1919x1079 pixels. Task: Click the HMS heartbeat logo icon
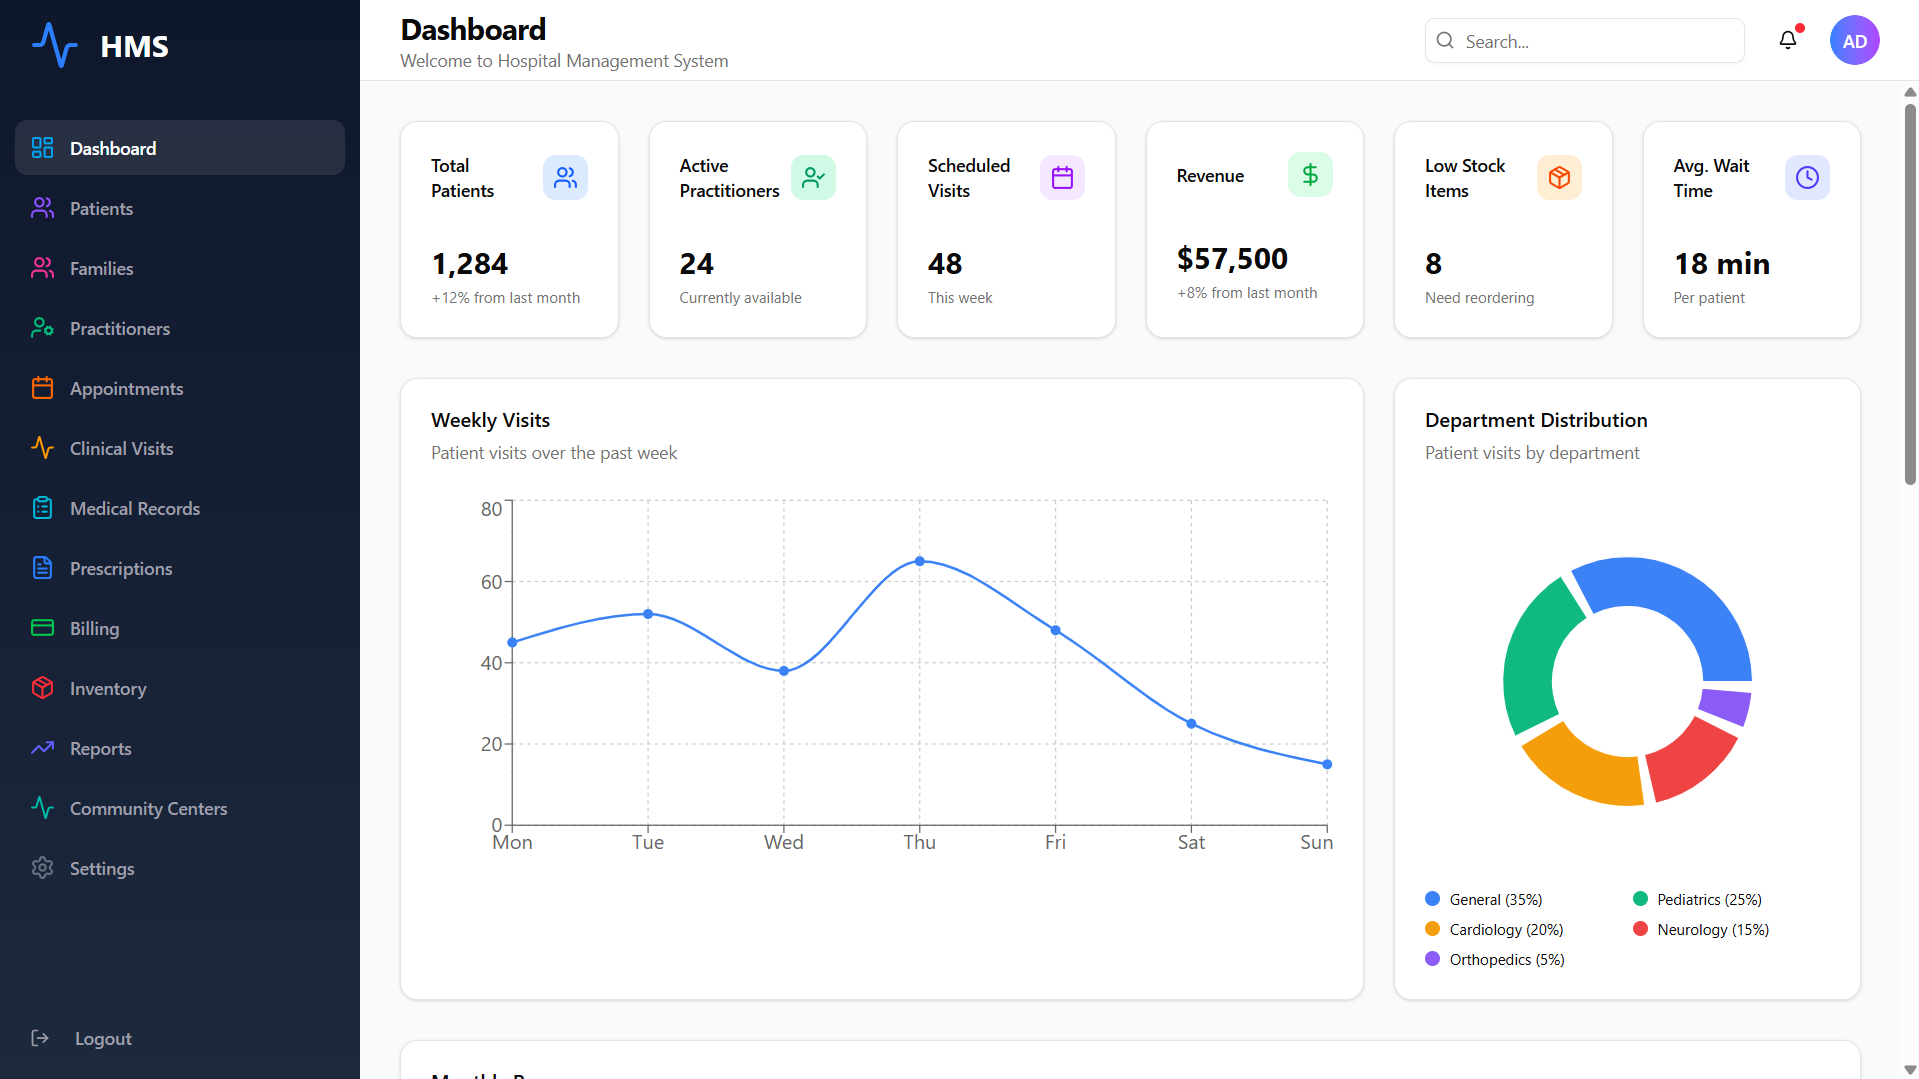coord(55,45)
